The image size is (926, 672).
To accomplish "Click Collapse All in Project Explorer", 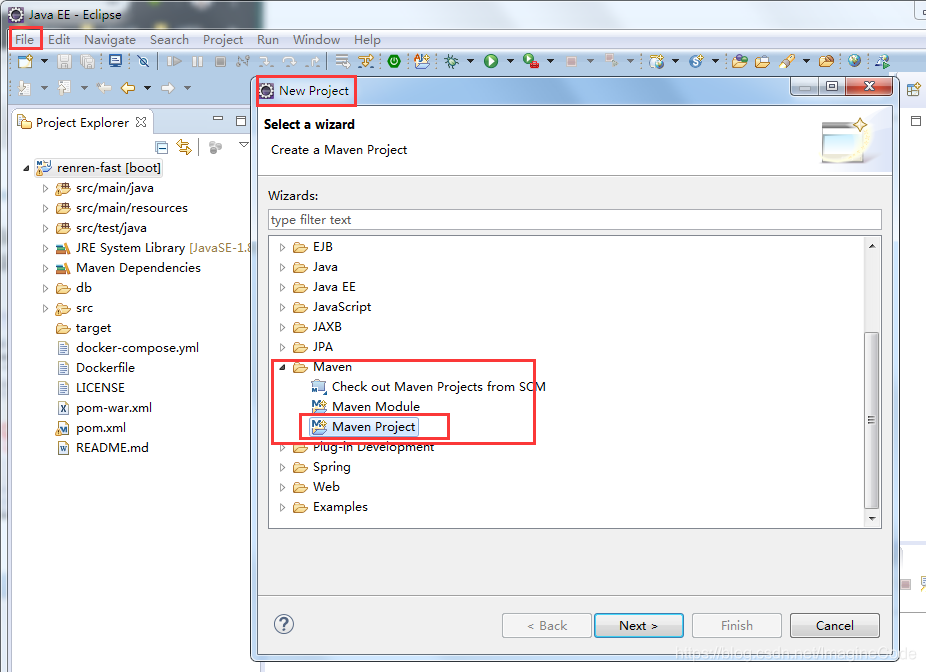I will click(161, 147).
